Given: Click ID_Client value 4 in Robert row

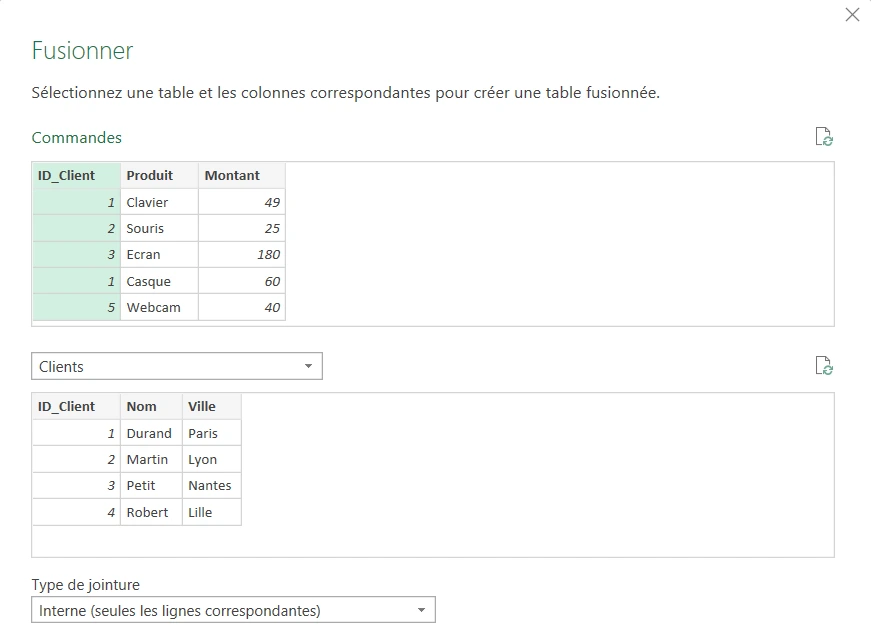Looking at the screenshot, I should [77, 512].
